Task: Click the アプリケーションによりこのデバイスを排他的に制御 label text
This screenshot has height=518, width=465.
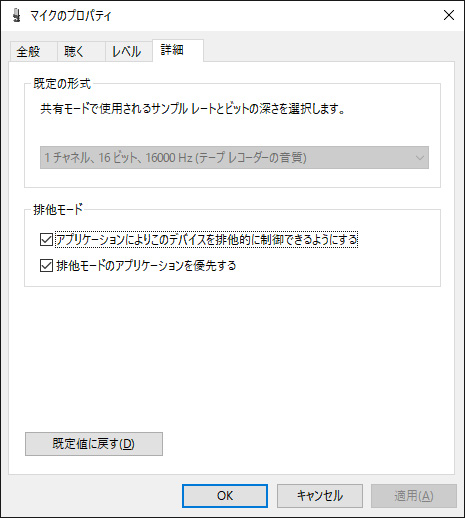Action: point(207,240)
